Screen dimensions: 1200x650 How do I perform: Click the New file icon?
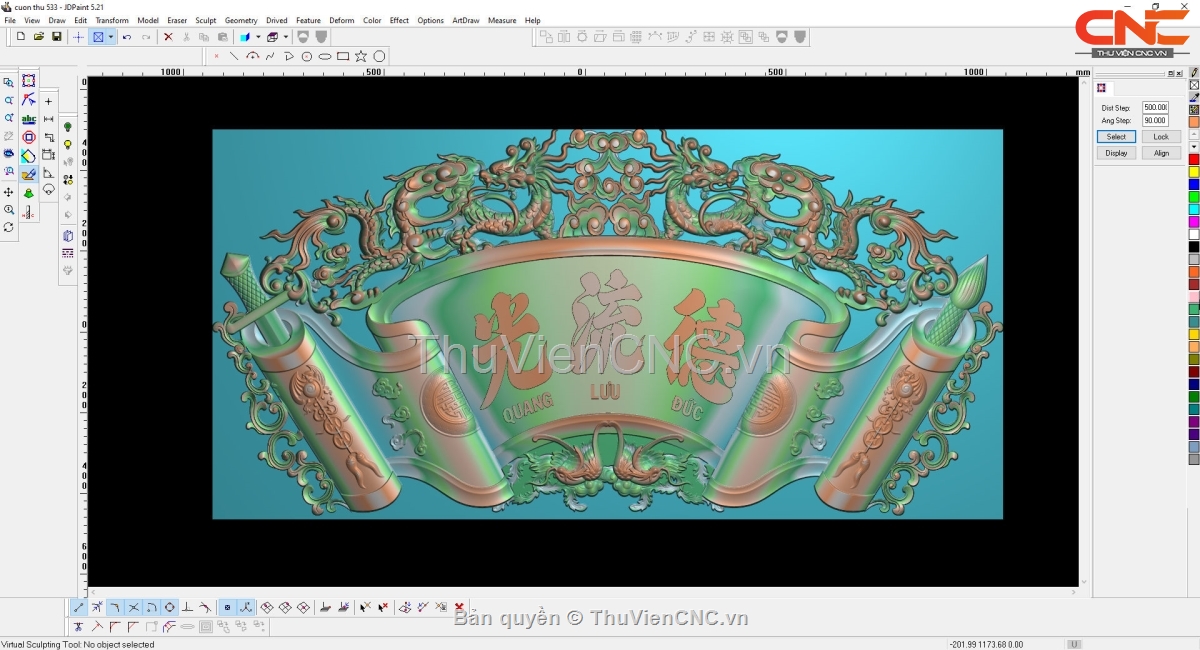(x=21, y=37)
